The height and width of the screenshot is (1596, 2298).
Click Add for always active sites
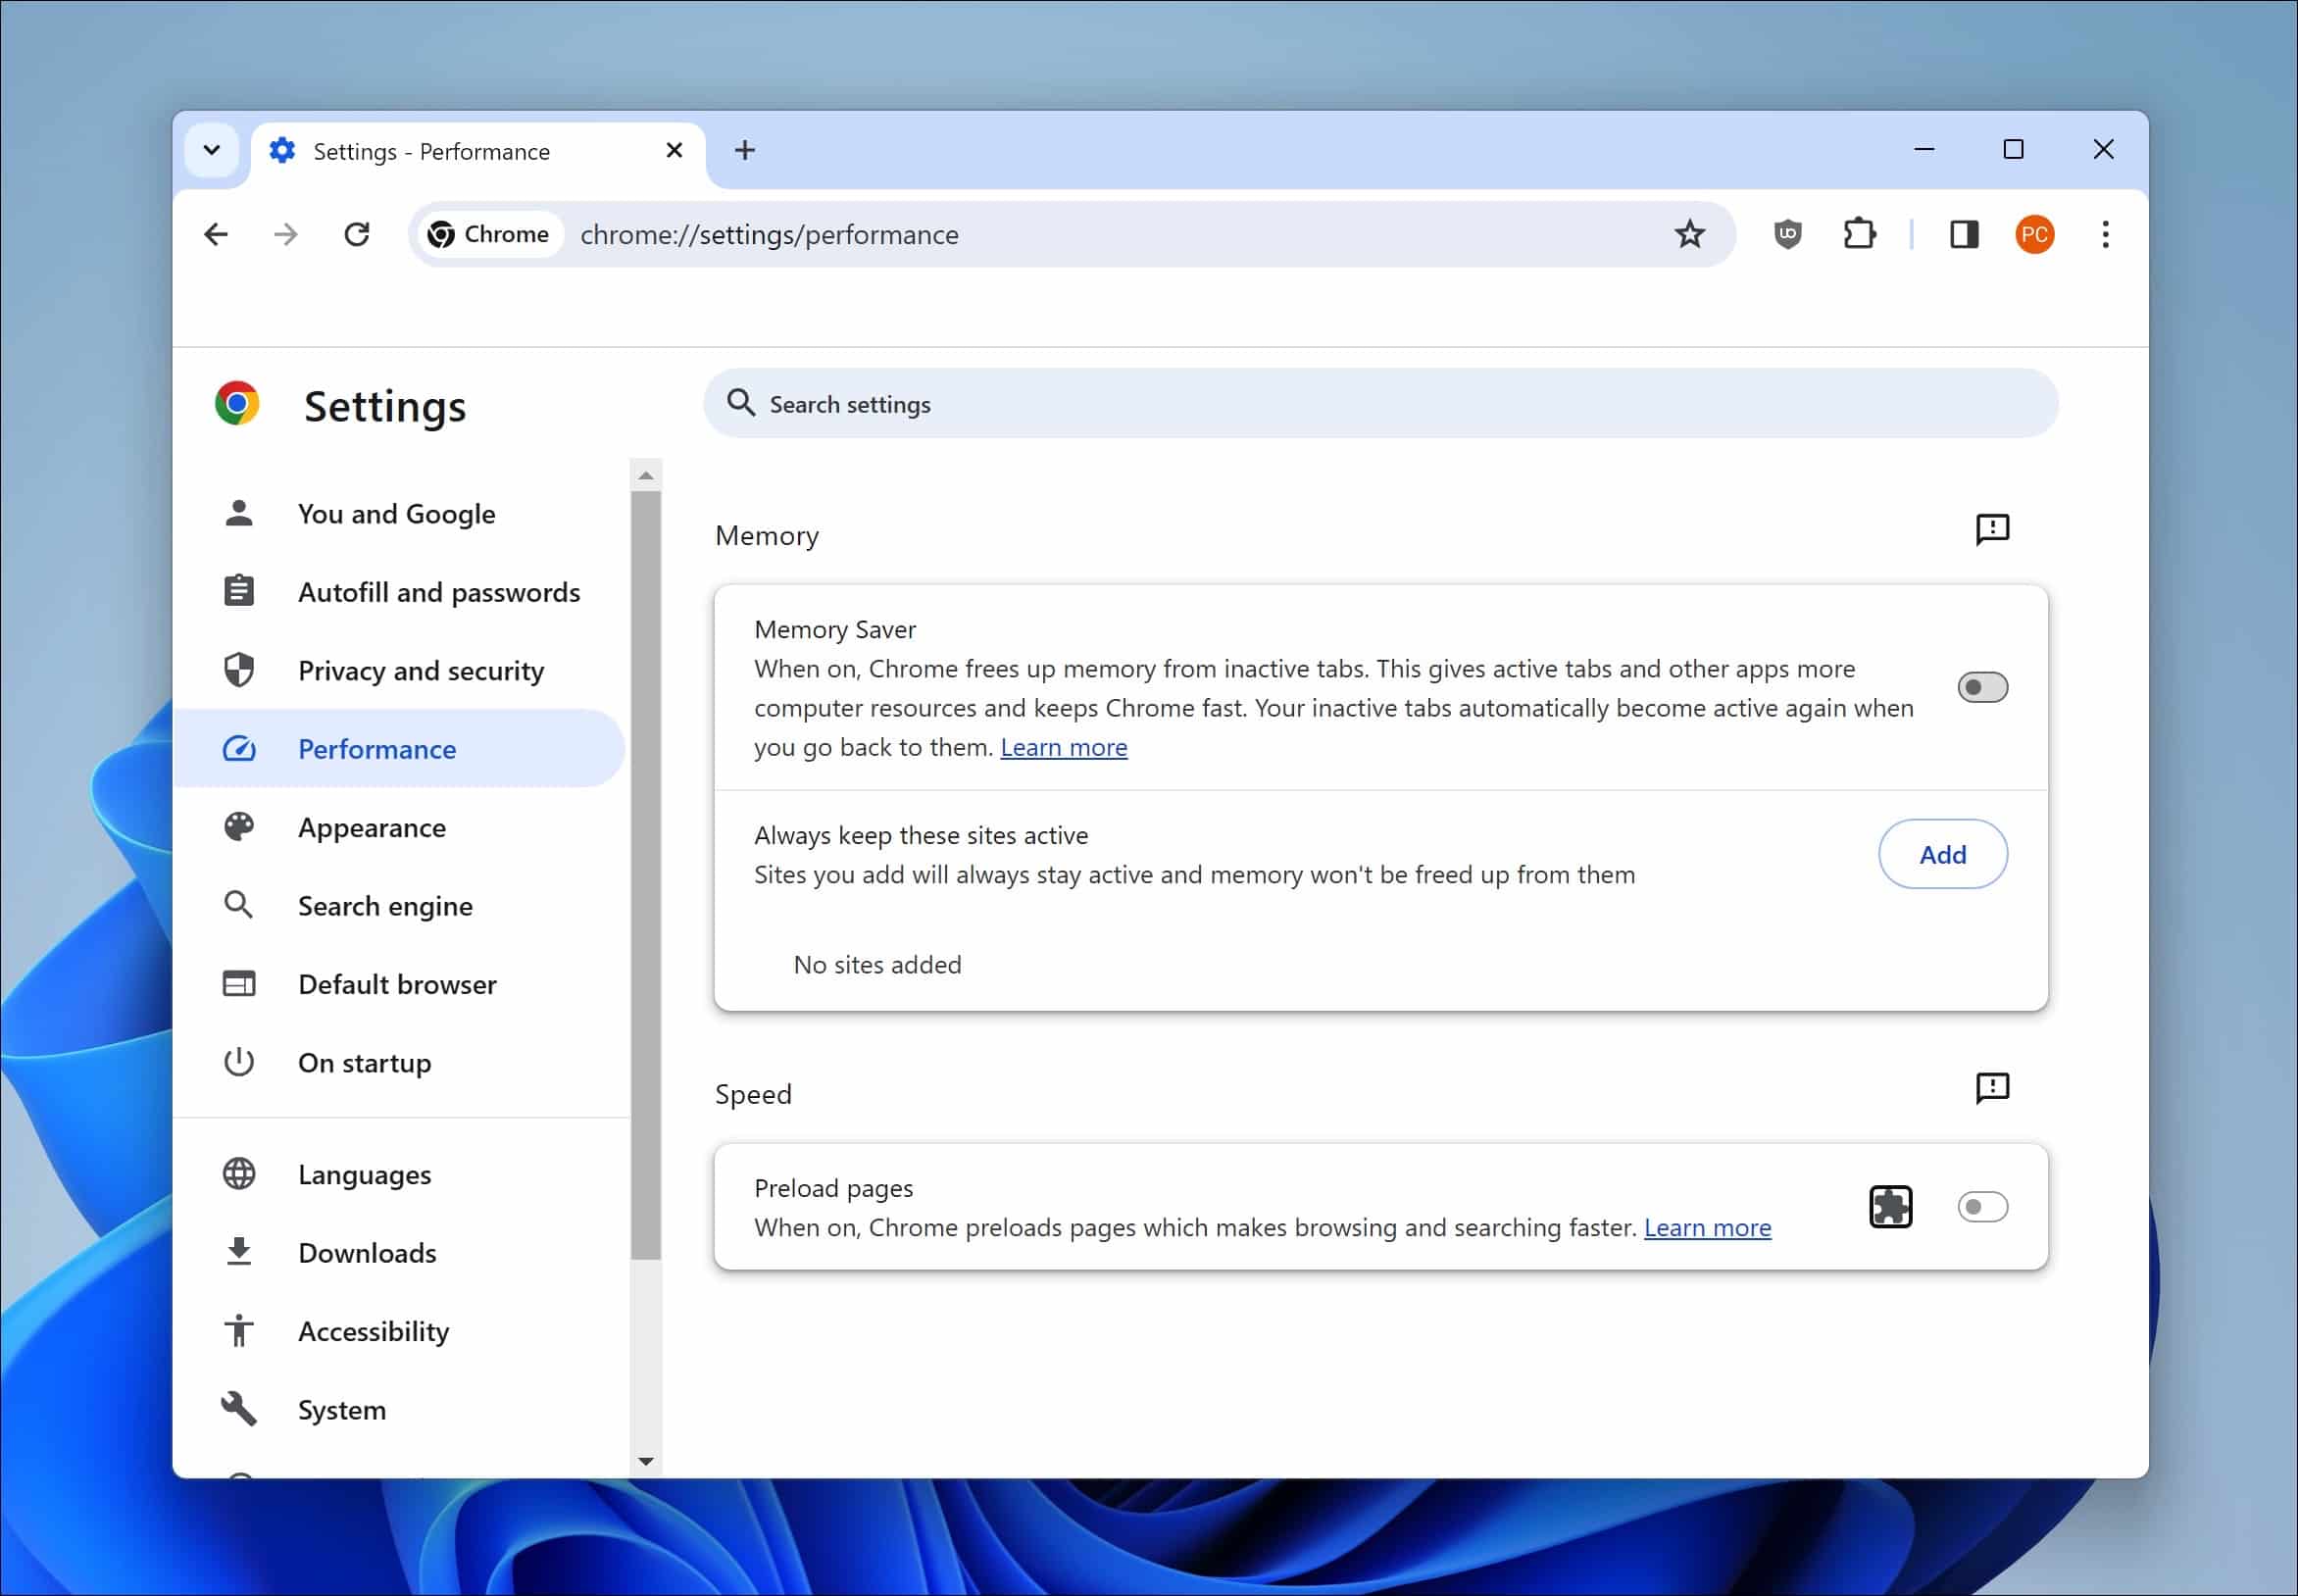[x=1942, y=854]
